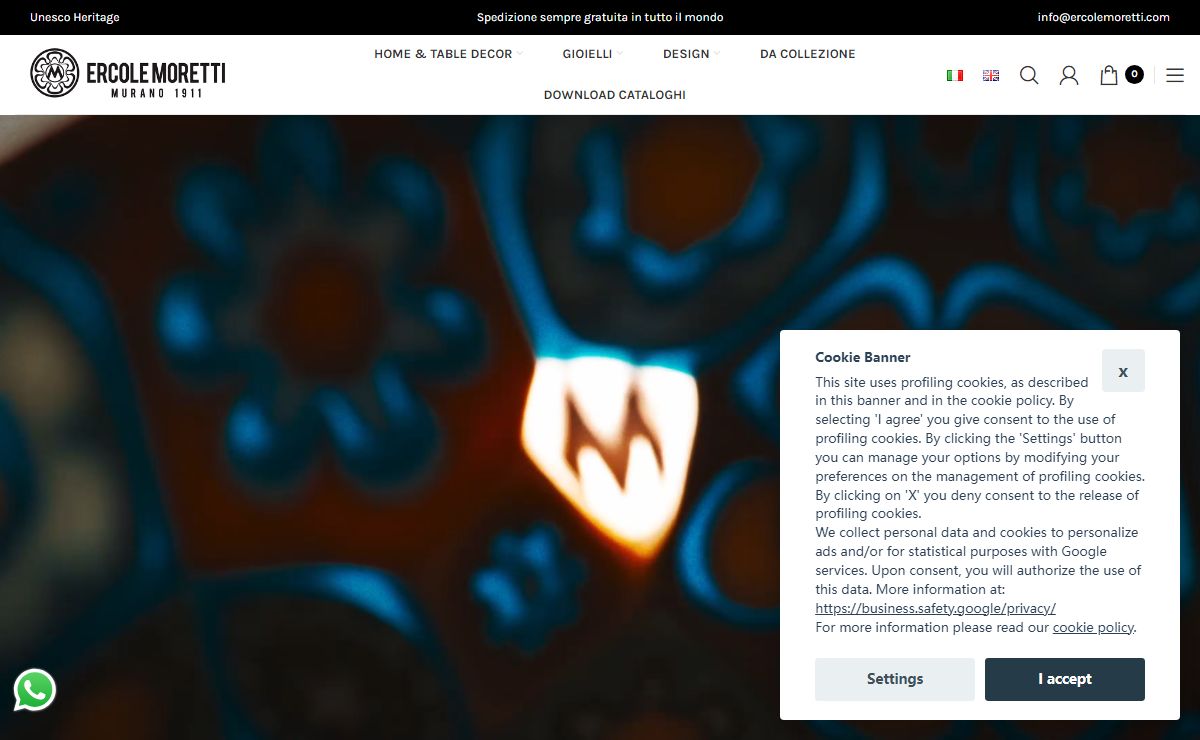Viewport: 1200px width, 740px height.
Task: Click the cart item count badge
Action: pos(1134,74)
